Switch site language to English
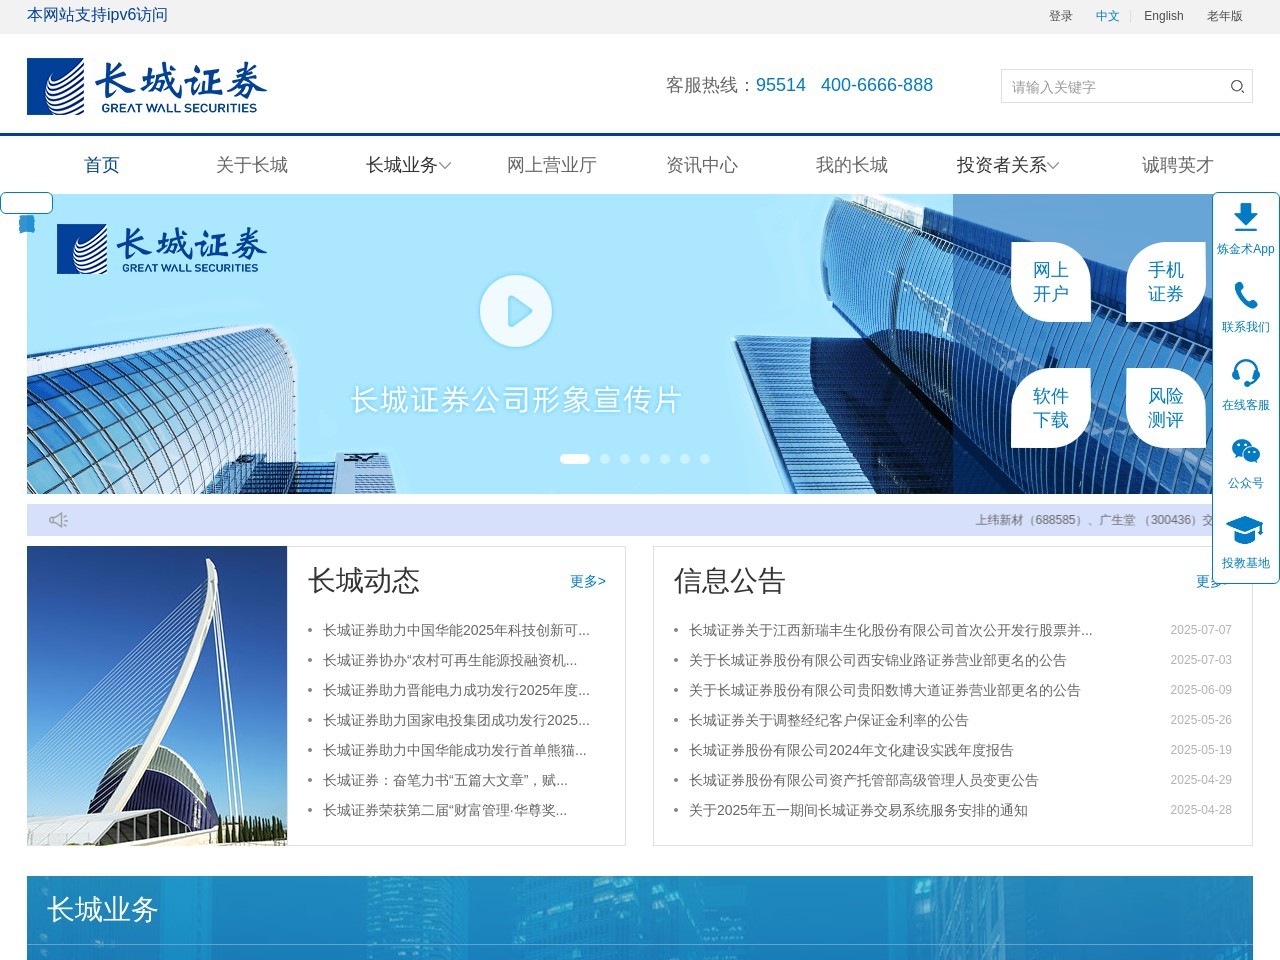This screenshot has height=960, width=1280. click(x=1163, y=16)
